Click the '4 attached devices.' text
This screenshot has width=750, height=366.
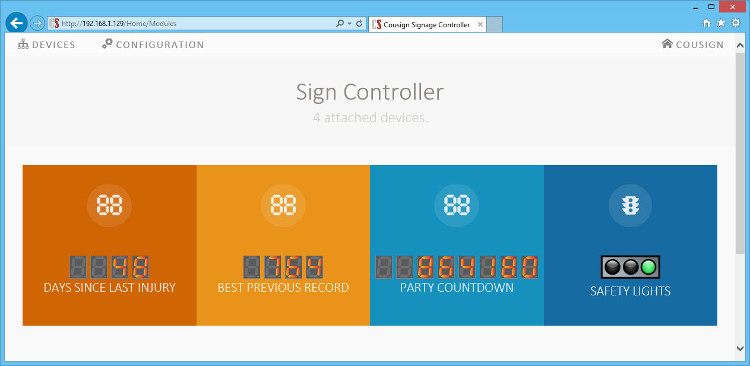pyautogui.click(x=370, y=117)
